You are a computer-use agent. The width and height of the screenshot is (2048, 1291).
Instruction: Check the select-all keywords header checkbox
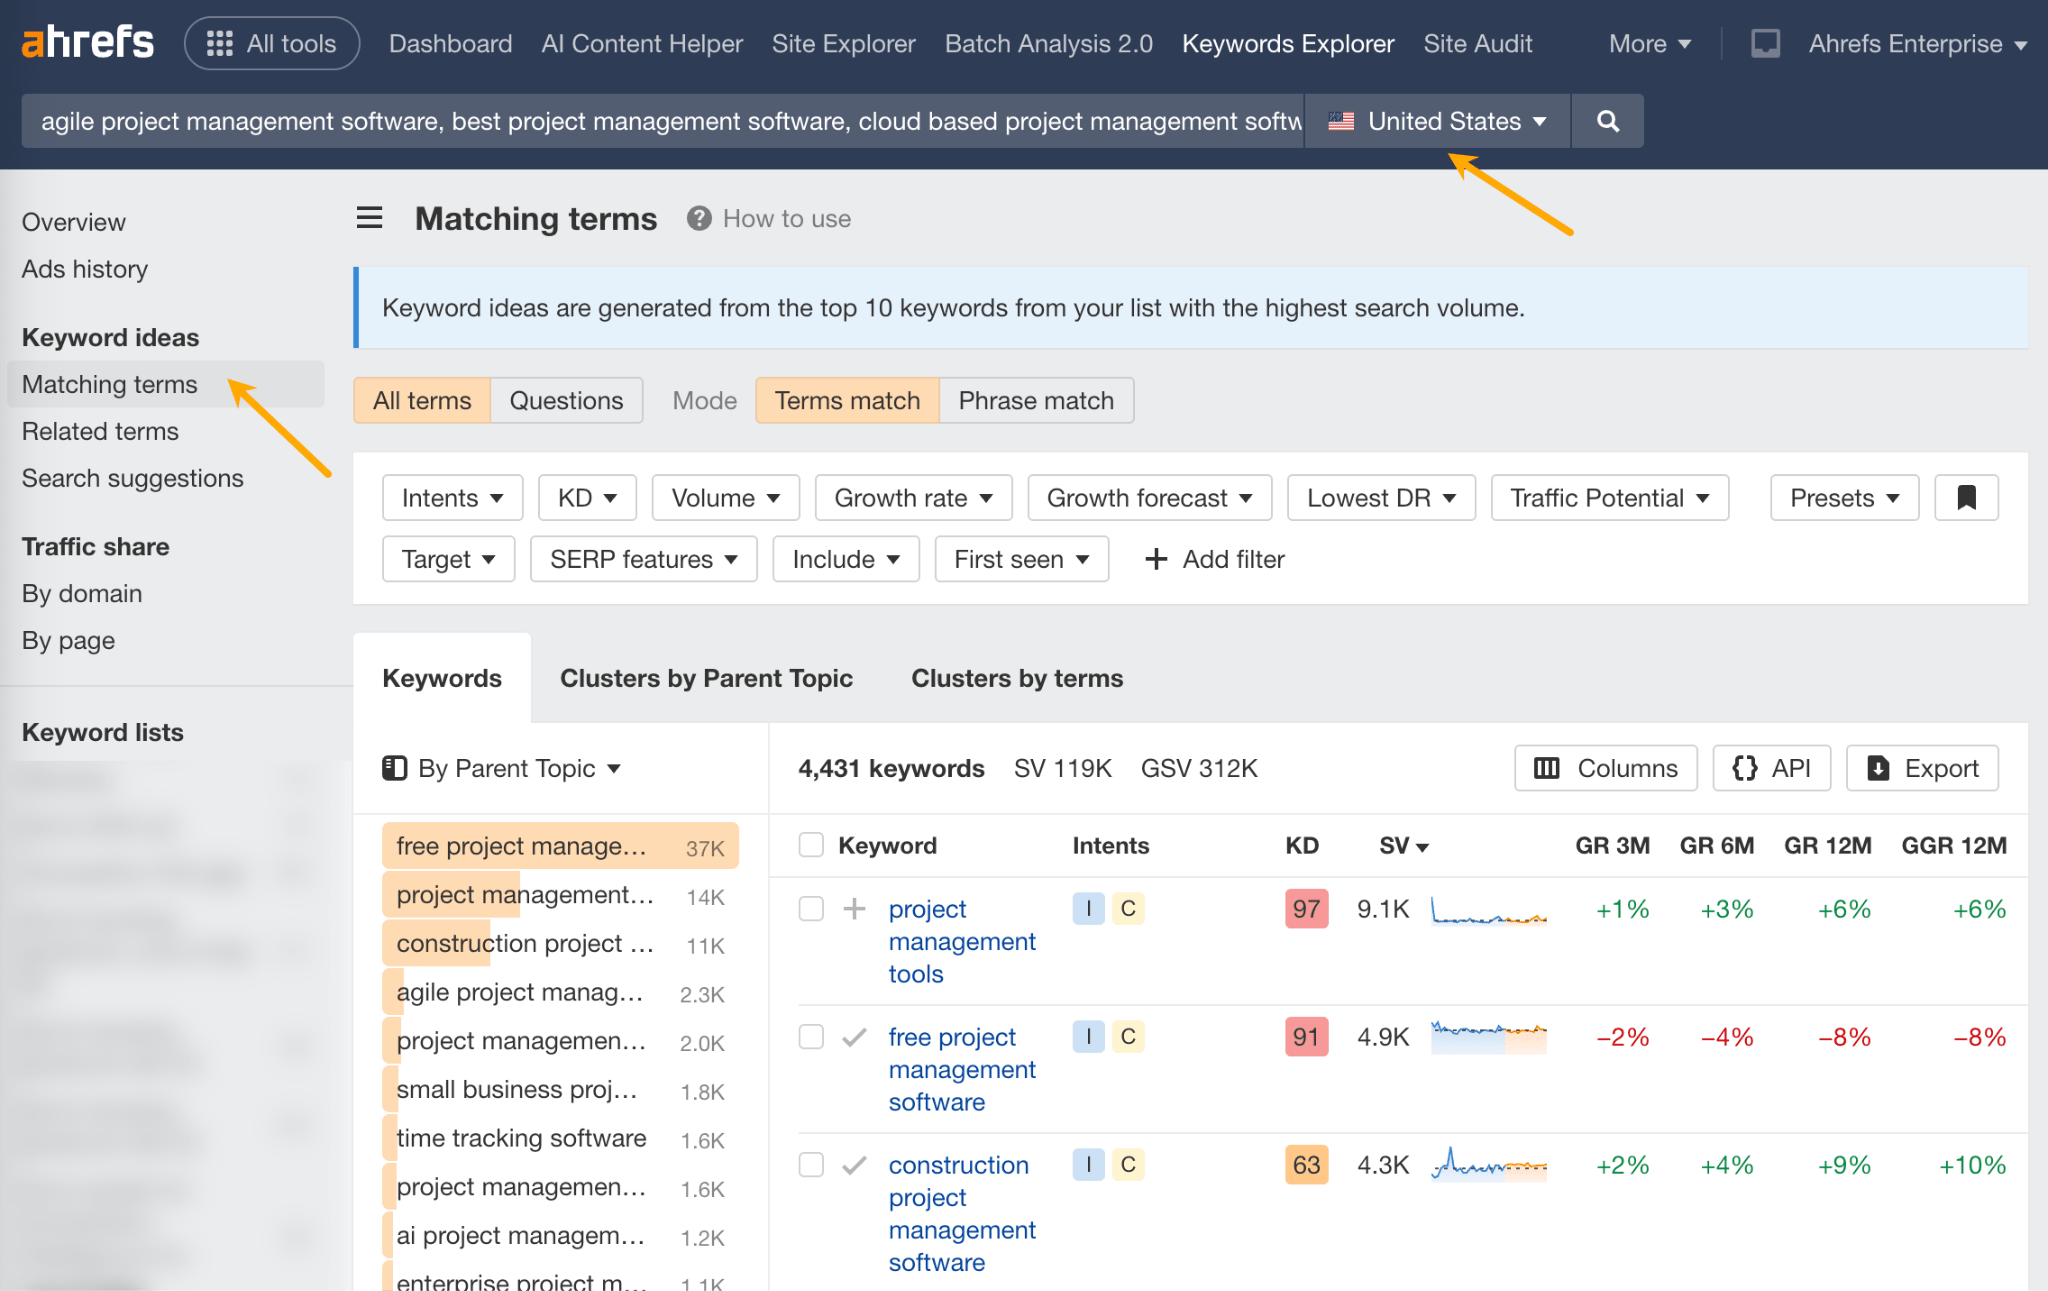point(810,845)
